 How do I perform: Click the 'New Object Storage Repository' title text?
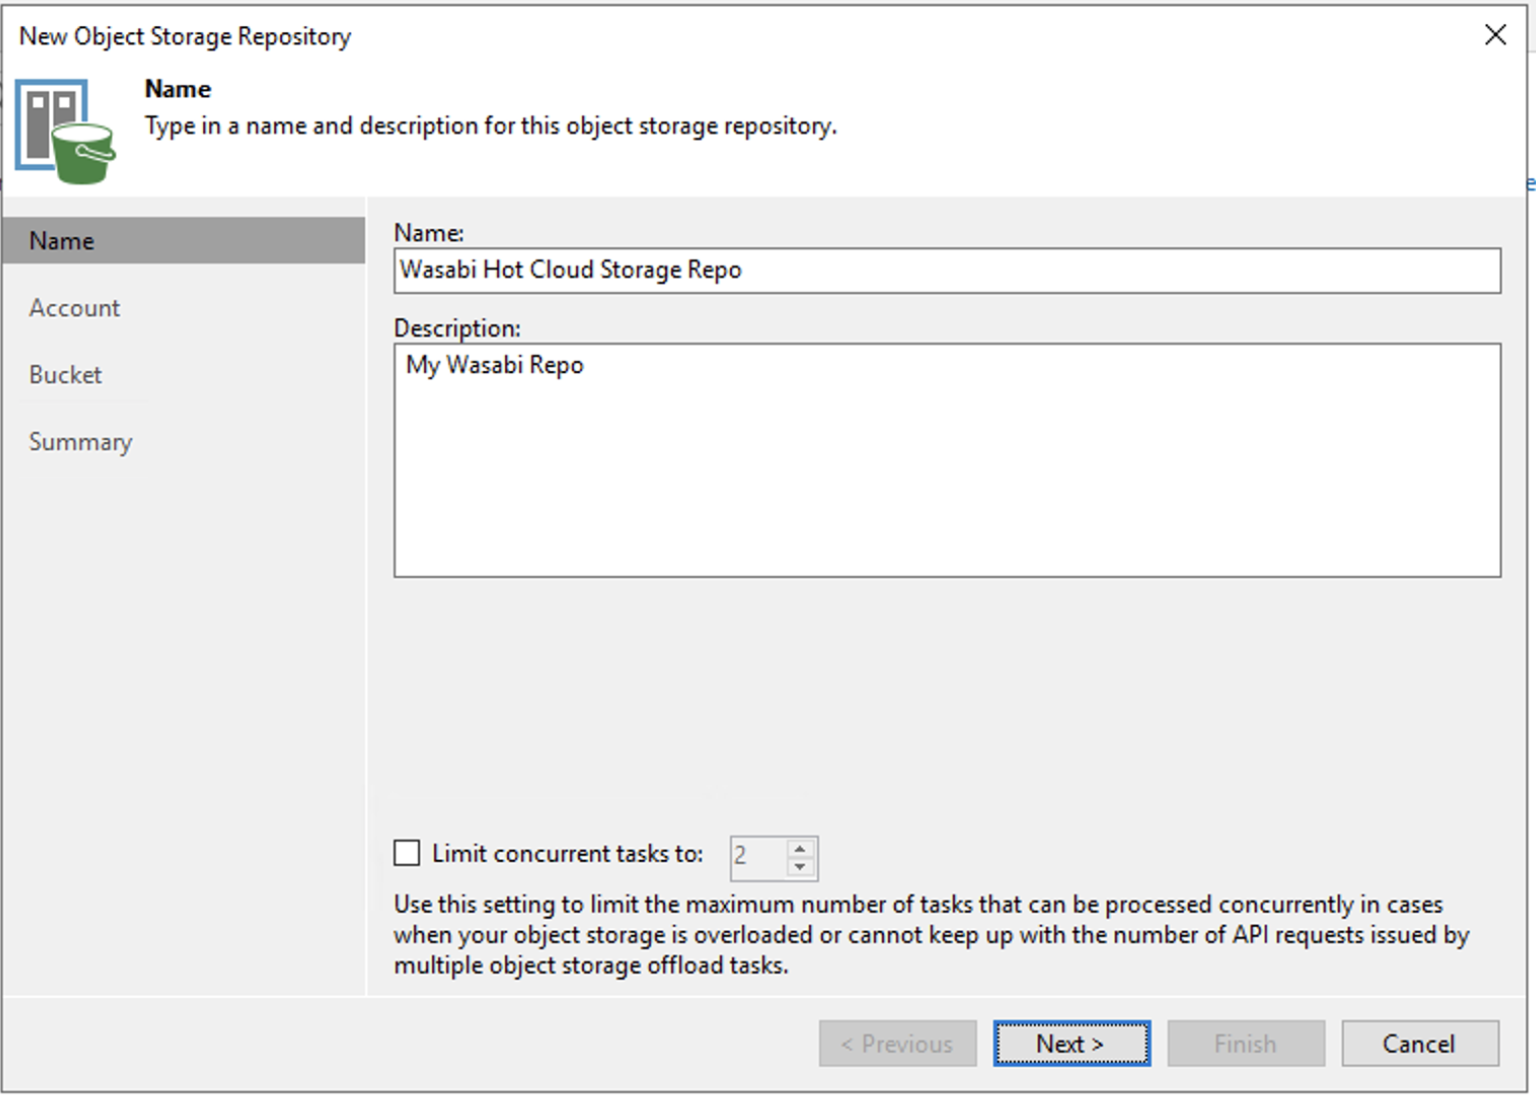click(185, 36)
